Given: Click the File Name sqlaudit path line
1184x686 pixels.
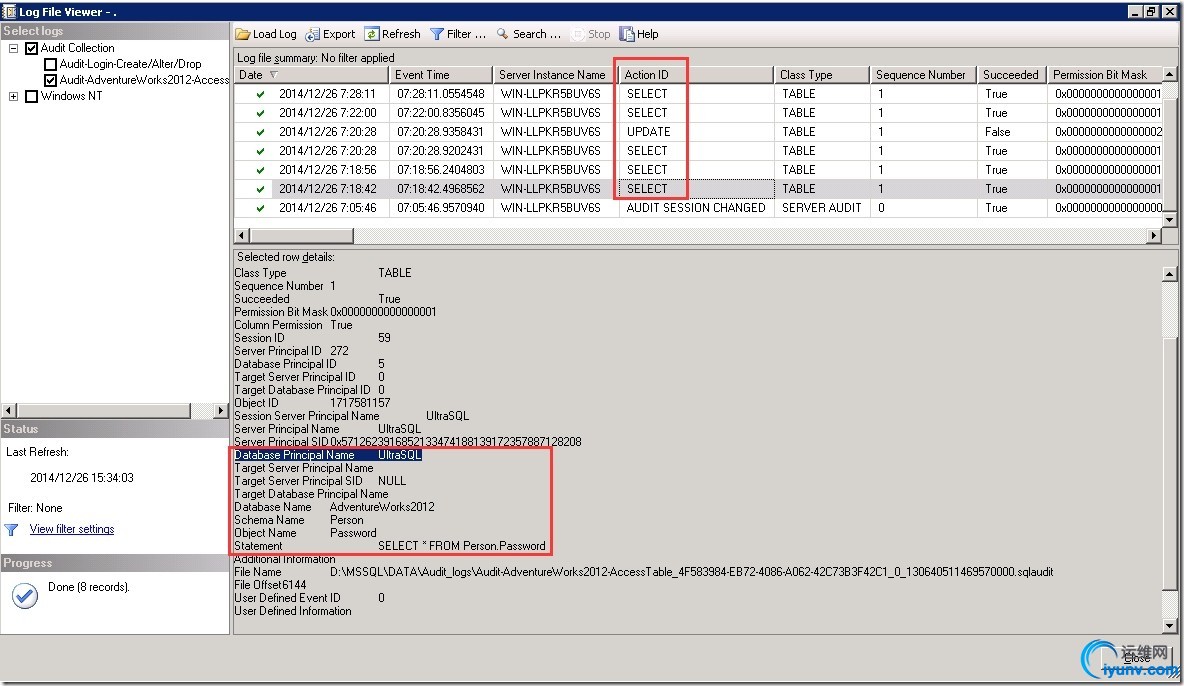Looking at the screenshot, I should tap(643, 572).
